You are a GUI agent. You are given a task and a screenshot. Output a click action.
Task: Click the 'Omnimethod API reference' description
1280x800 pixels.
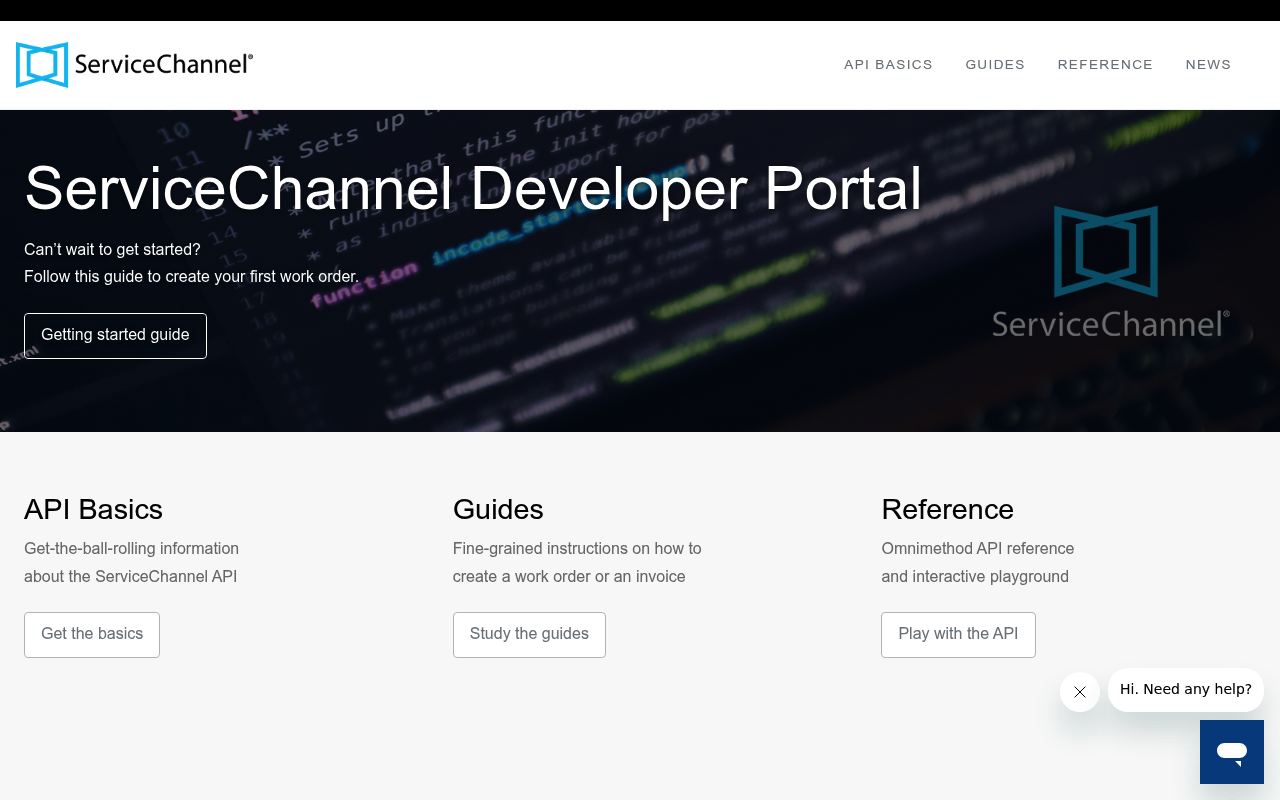(x=977, y=549)
